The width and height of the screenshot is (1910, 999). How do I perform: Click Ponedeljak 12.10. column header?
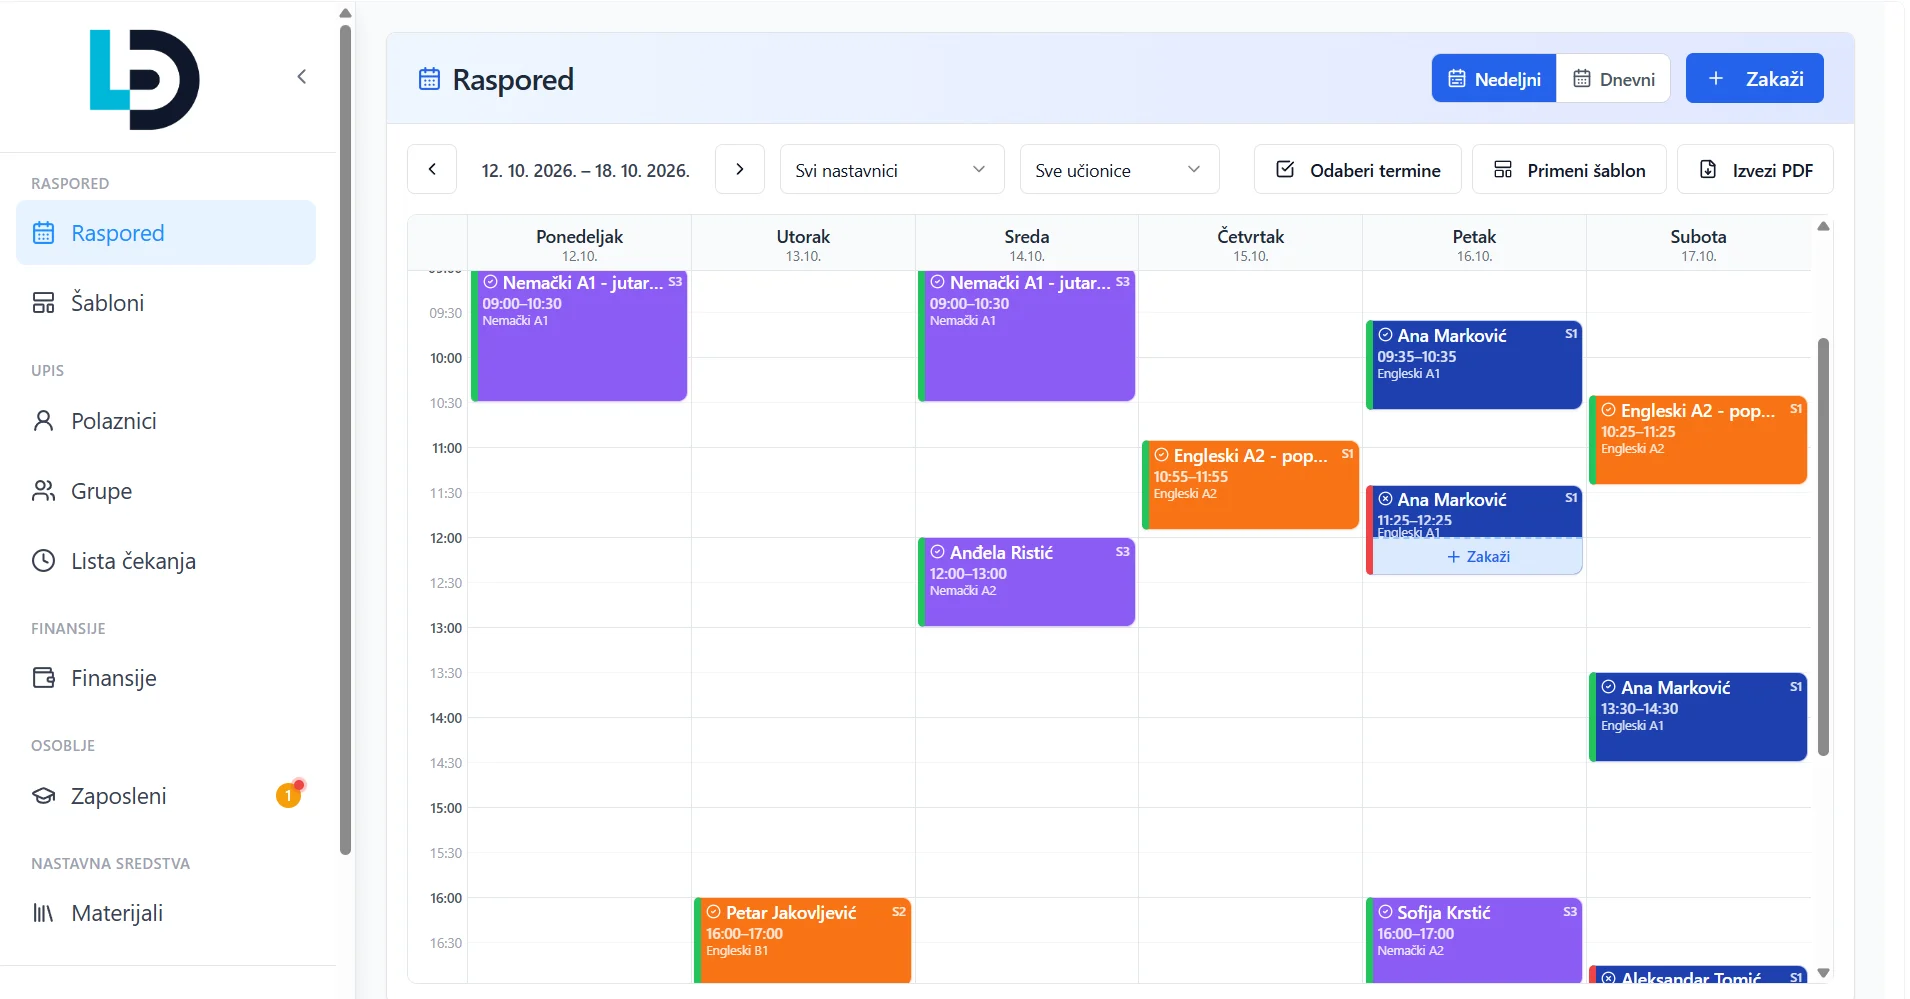[x=579, y=244]
